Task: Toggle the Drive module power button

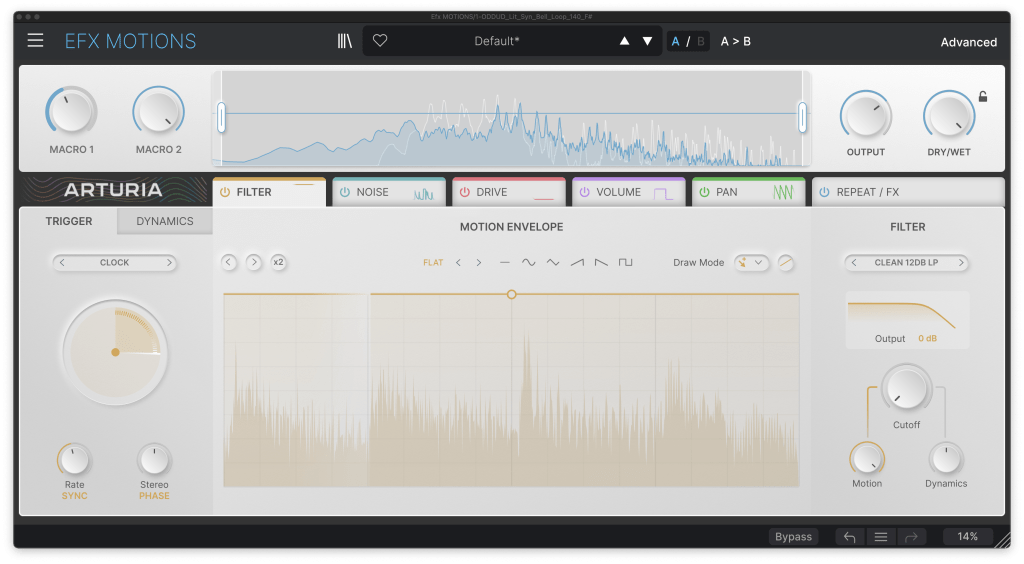Action: coord(464,192)
